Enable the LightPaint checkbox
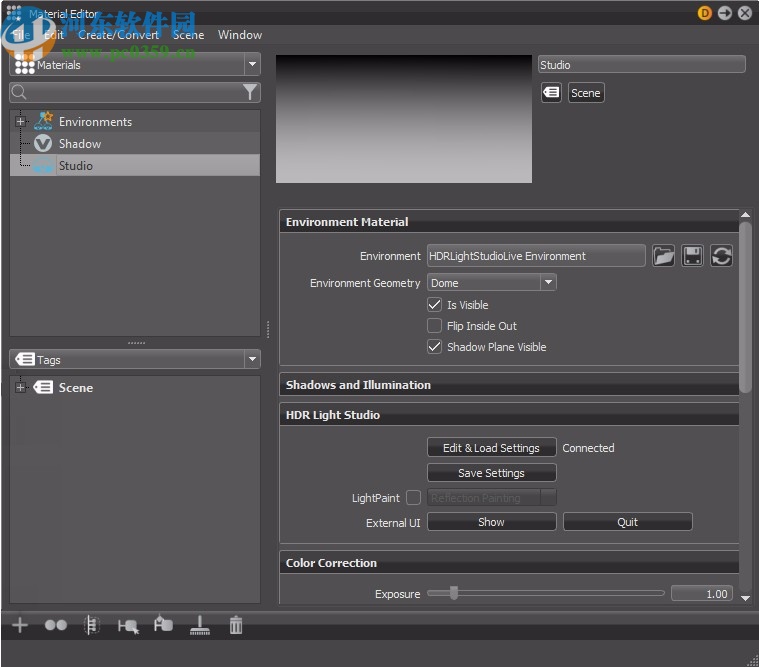 (x=413, y=498)
